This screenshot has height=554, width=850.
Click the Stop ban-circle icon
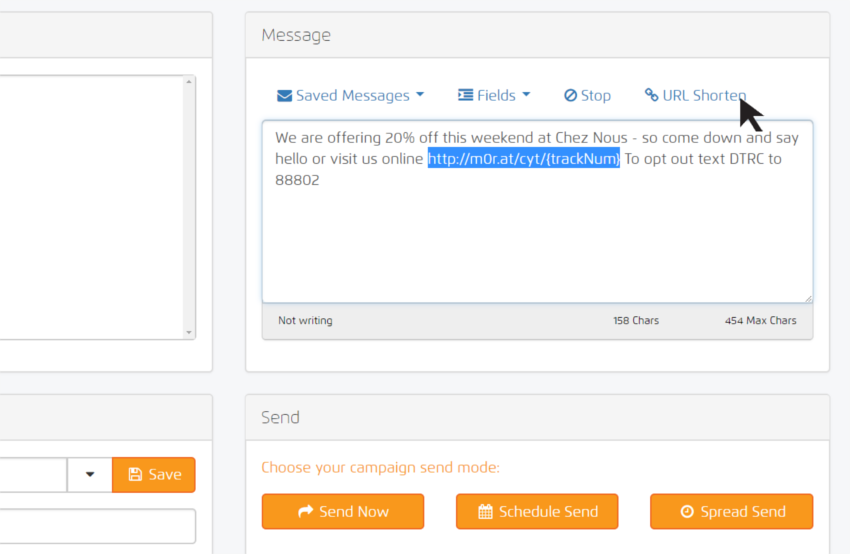coord(570,96)
